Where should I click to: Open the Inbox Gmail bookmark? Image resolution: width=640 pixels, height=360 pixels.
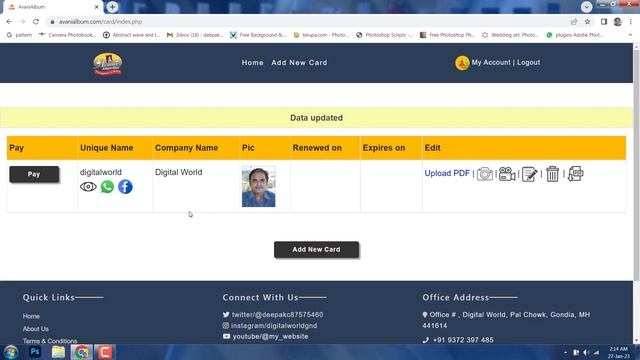pos(195,35)
